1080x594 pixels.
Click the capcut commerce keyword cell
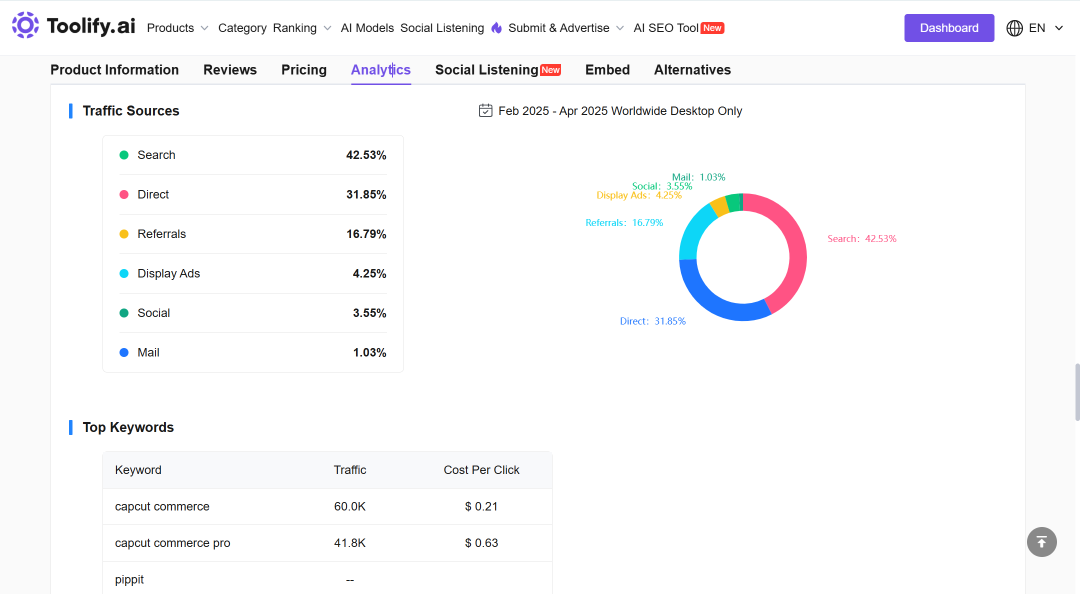(x=163, y=506)
